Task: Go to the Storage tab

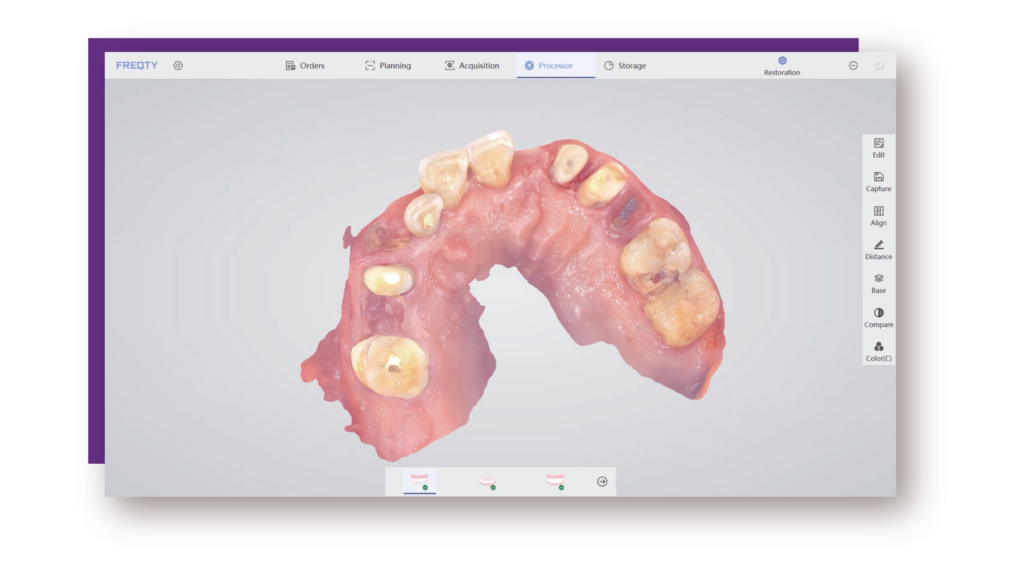Action: click(x=625, y=65)
